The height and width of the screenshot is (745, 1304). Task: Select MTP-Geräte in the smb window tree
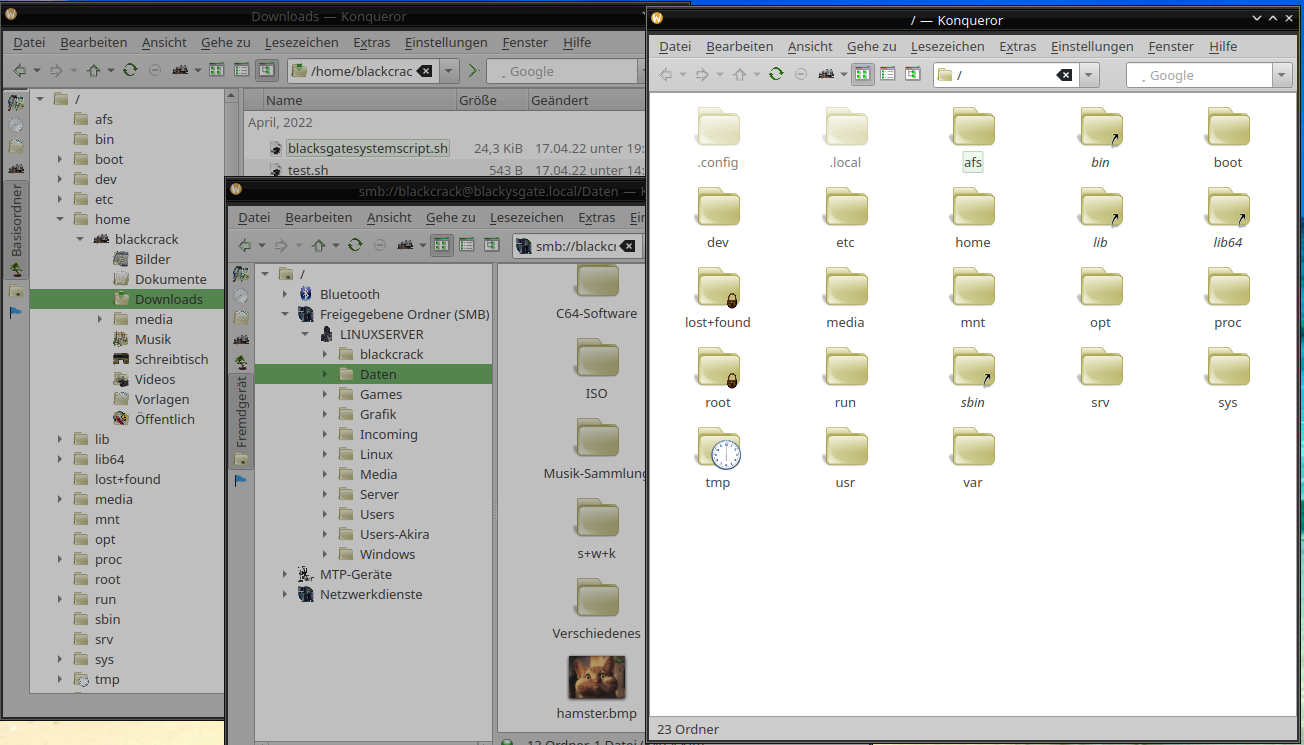(356, 574)
